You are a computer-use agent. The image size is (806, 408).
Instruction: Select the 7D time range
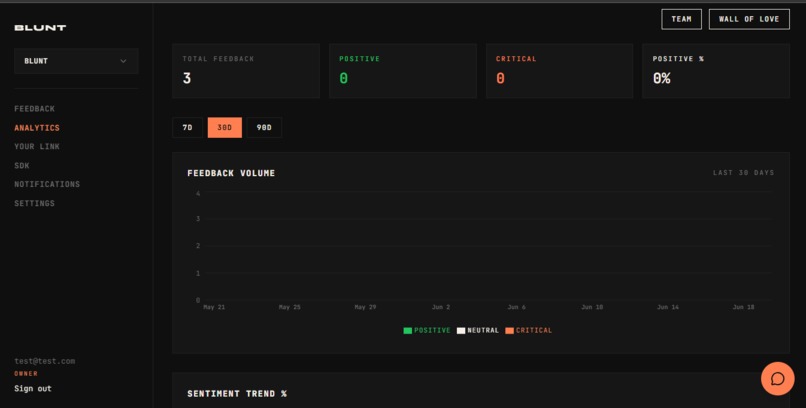coord(187,127)
